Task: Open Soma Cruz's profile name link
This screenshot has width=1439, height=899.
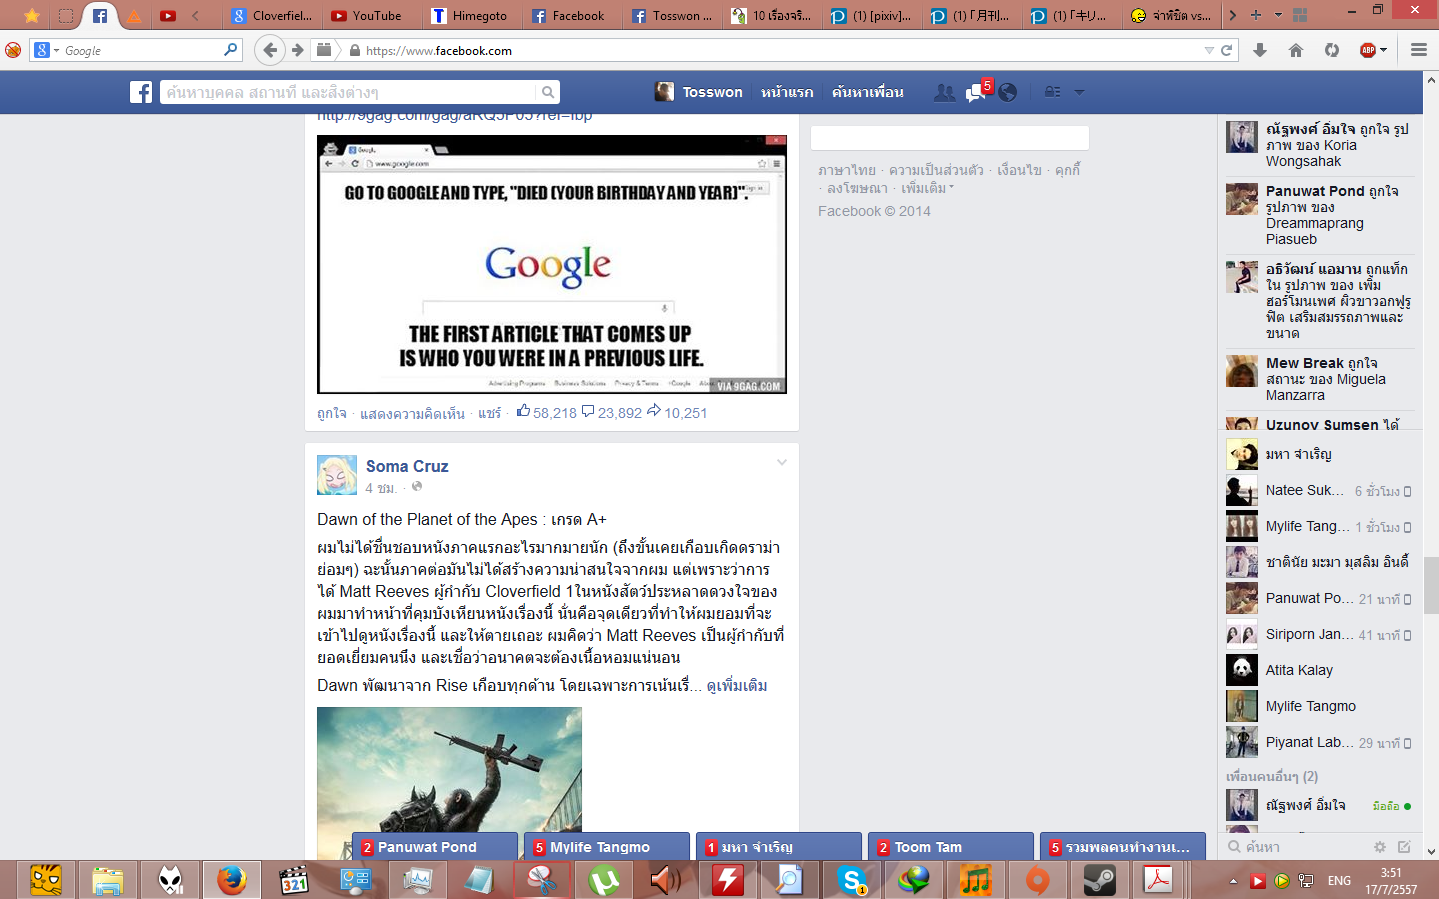Action: click(x=407, y=466)
